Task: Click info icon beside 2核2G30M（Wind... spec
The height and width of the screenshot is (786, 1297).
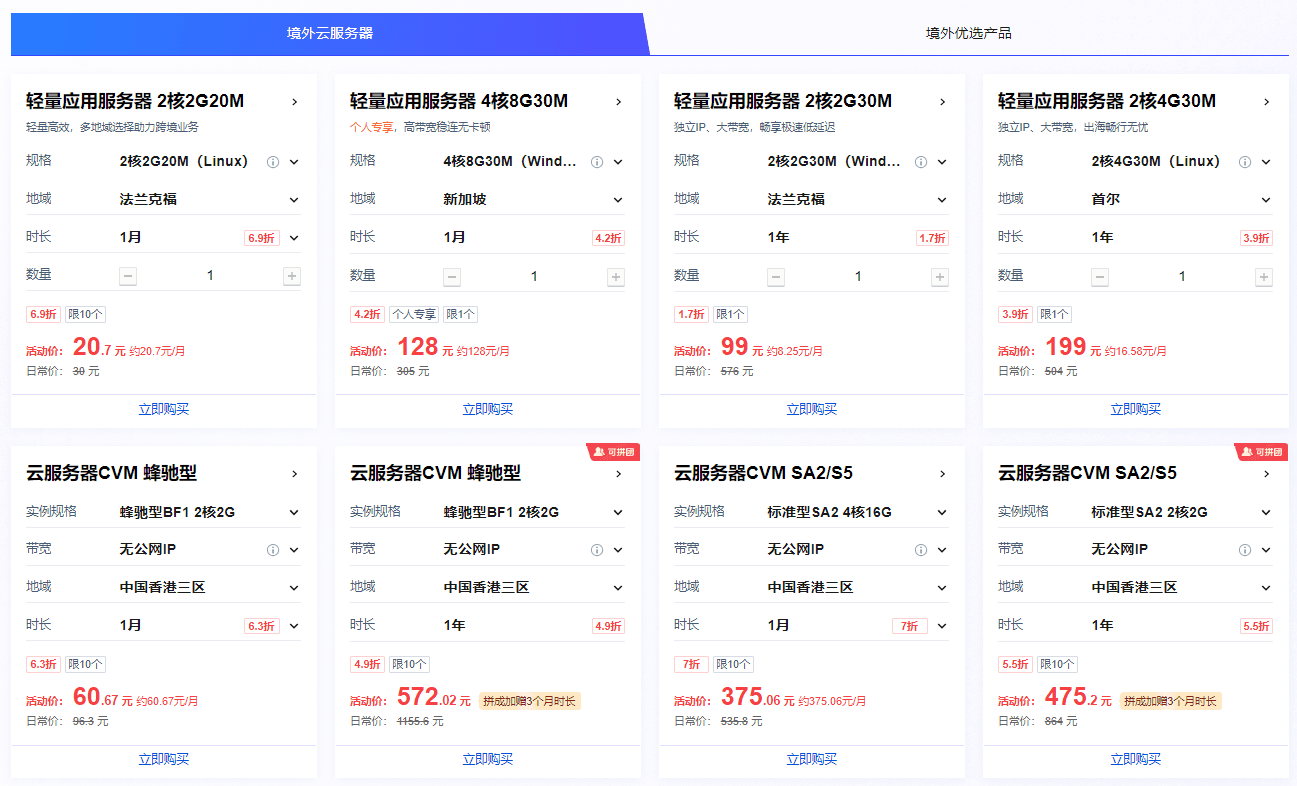Action: (921, 162)
